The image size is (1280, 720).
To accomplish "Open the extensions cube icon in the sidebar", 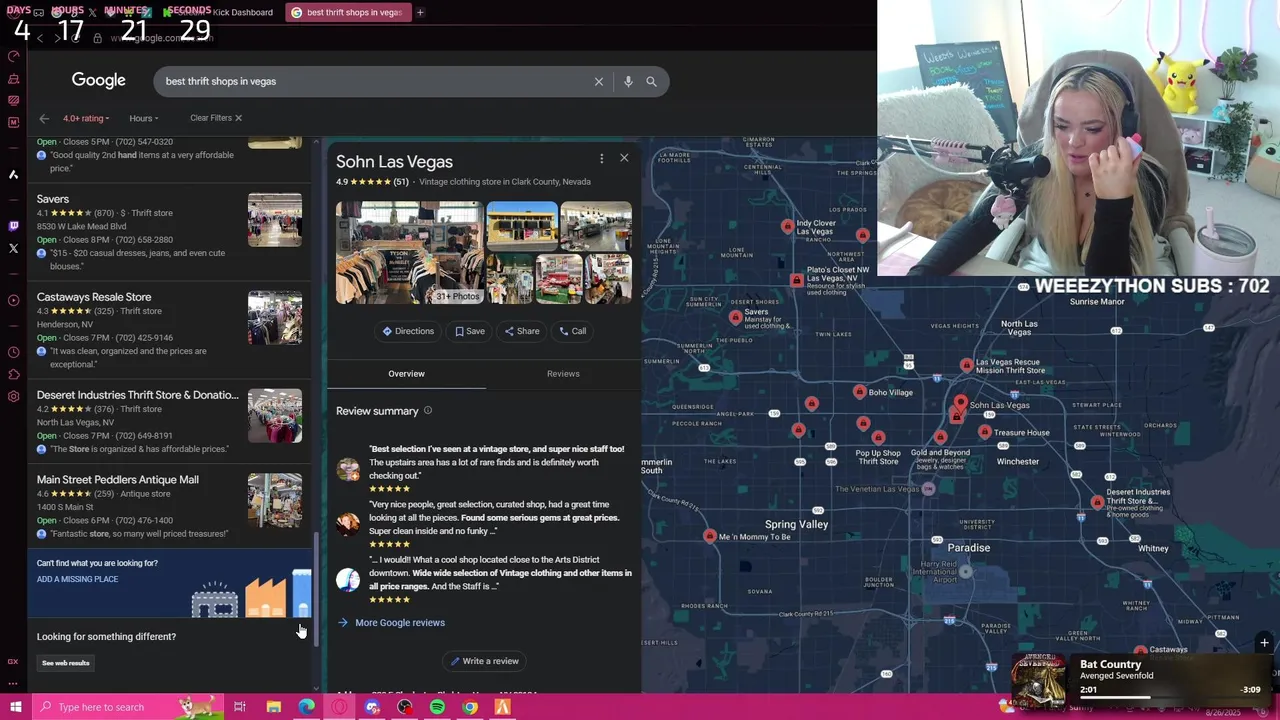I will pyautogui.click(x=13, y=375).
